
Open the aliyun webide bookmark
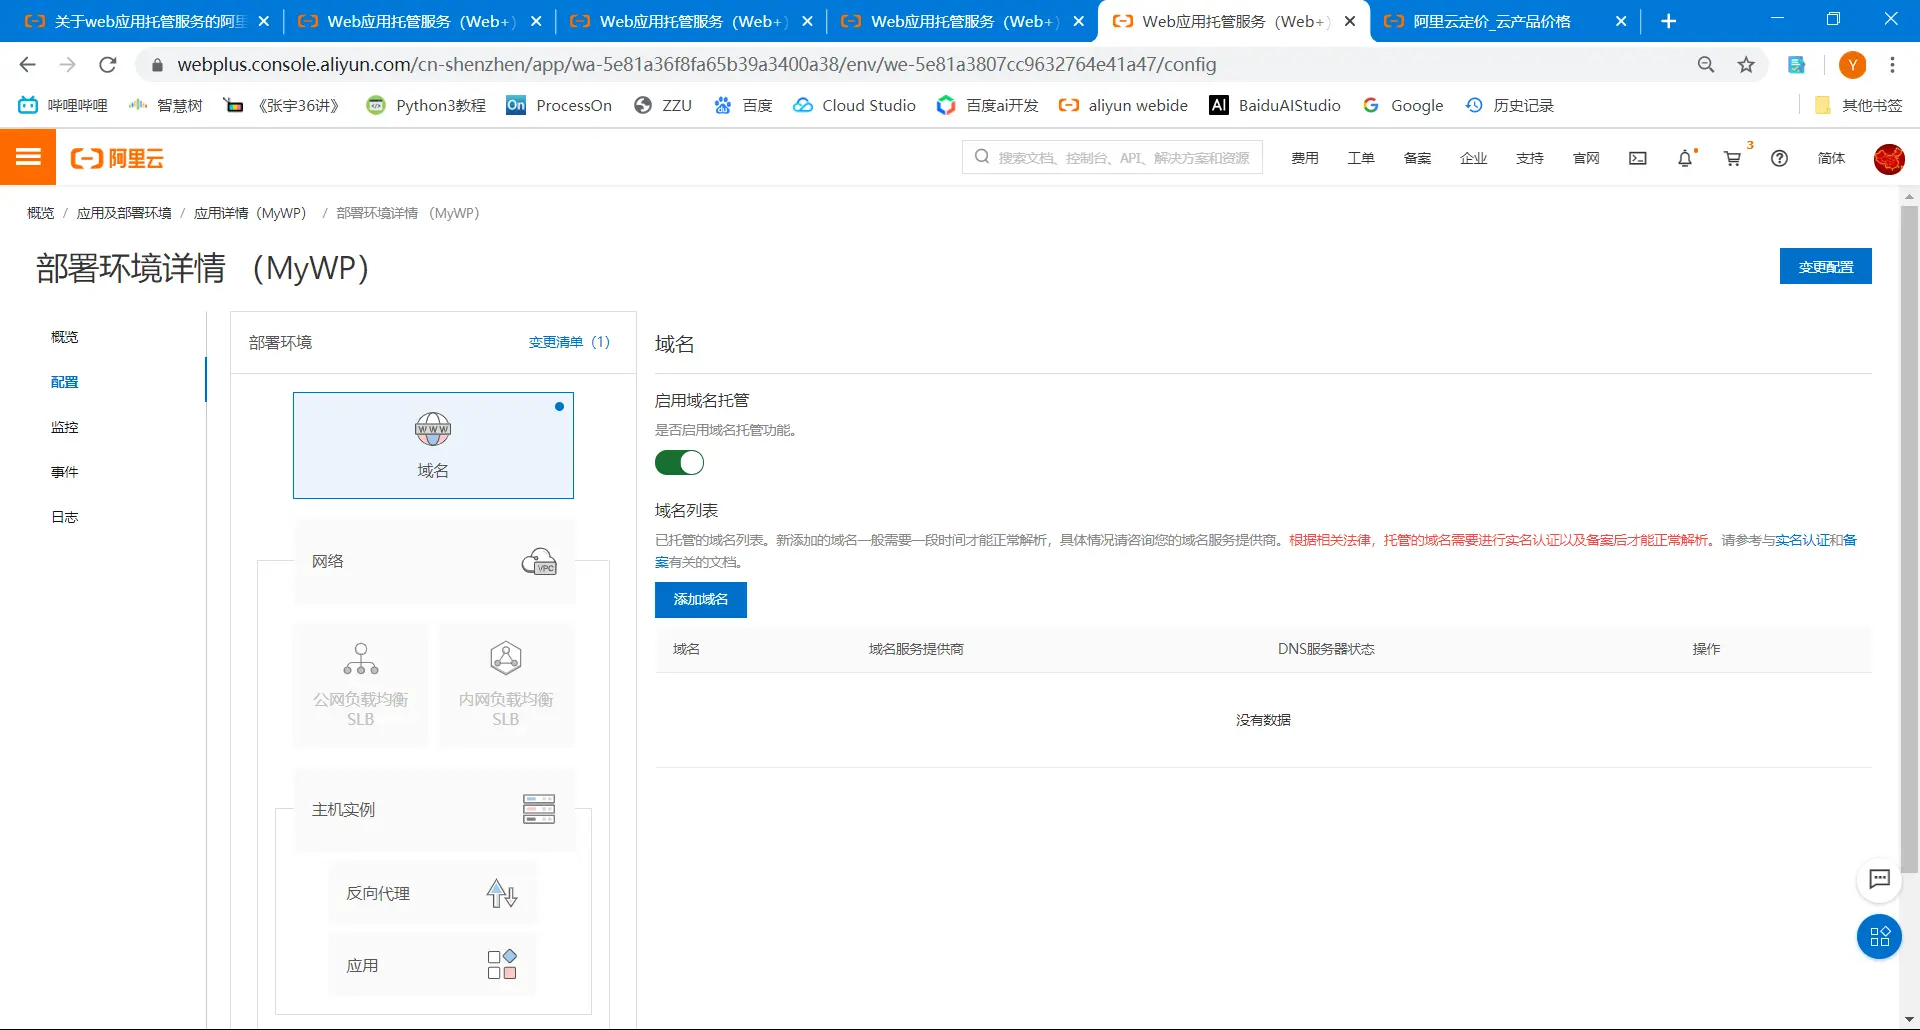(x=1124, y=105)
